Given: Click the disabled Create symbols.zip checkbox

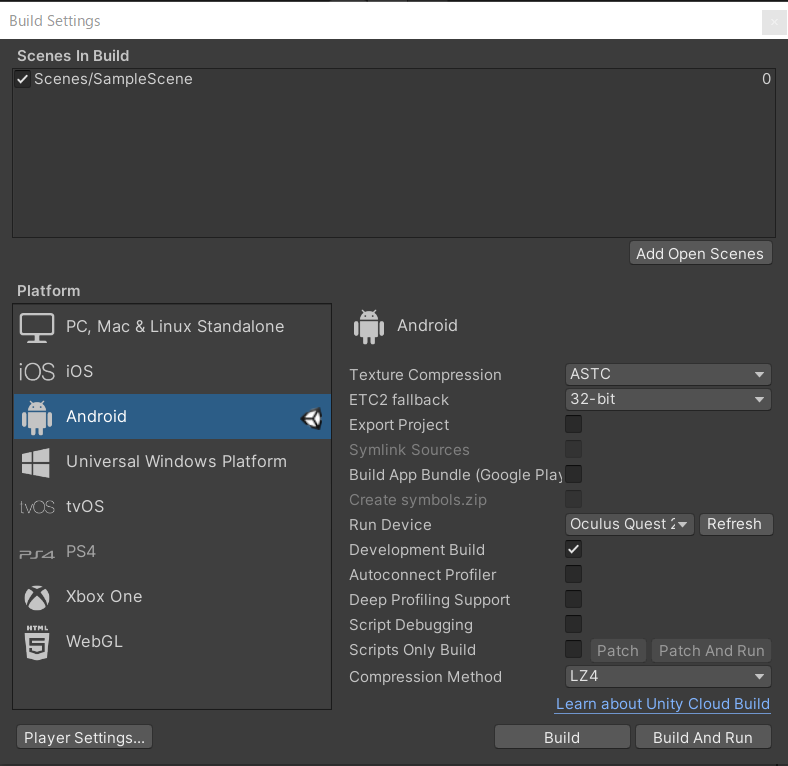Looking at the screenshot, I should [573, 499].
